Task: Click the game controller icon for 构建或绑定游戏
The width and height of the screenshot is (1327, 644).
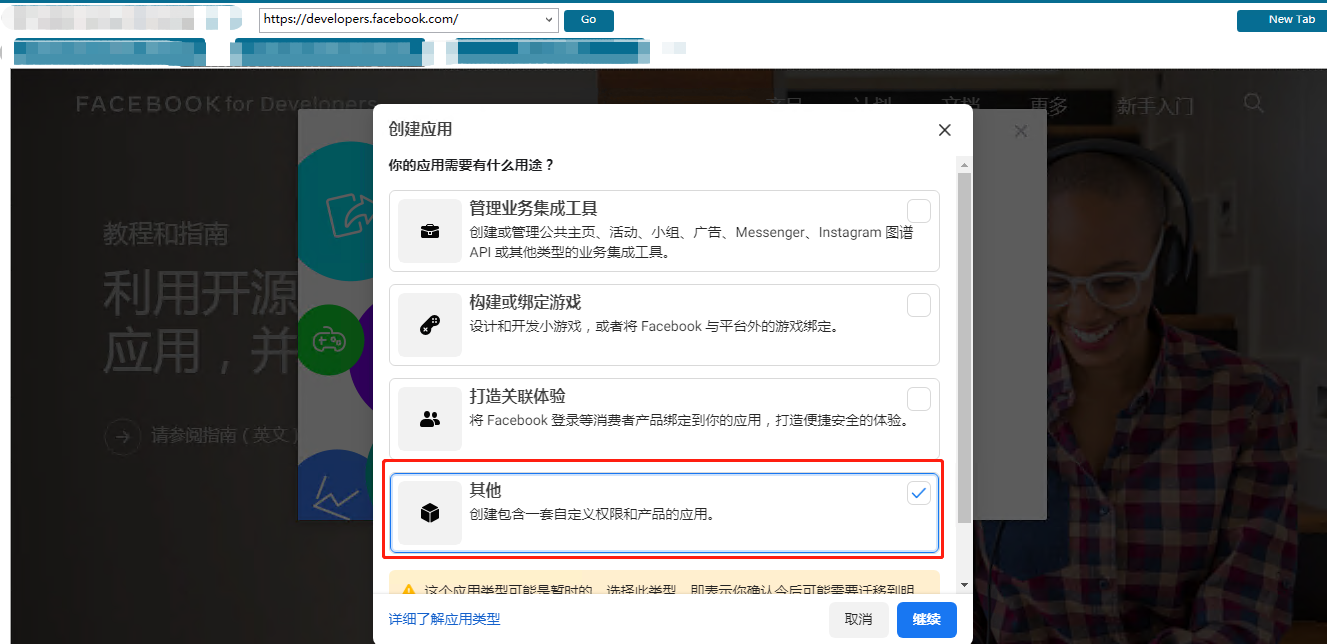Action: (x=429, y=325)
